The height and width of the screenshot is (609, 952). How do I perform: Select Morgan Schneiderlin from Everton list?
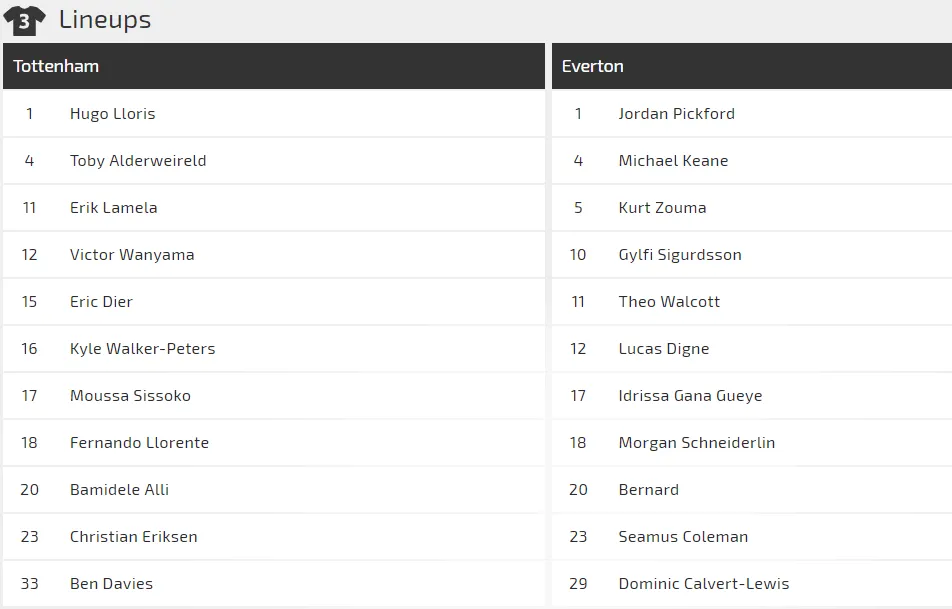[x=697, y=443]
